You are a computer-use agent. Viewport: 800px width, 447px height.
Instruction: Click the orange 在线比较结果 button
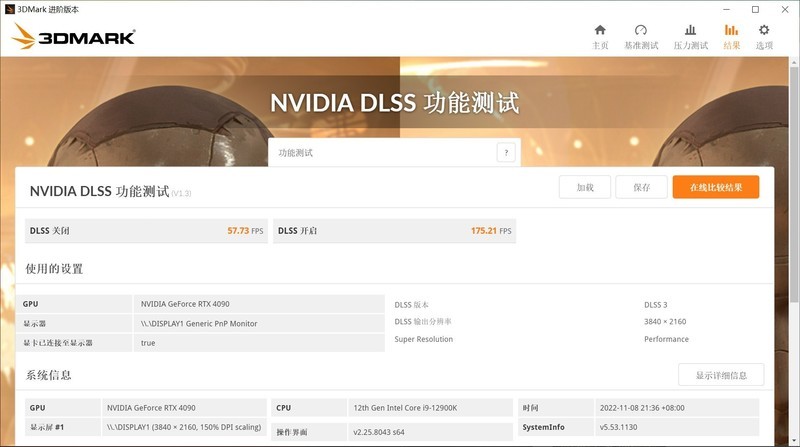click(x=716, y=187)
